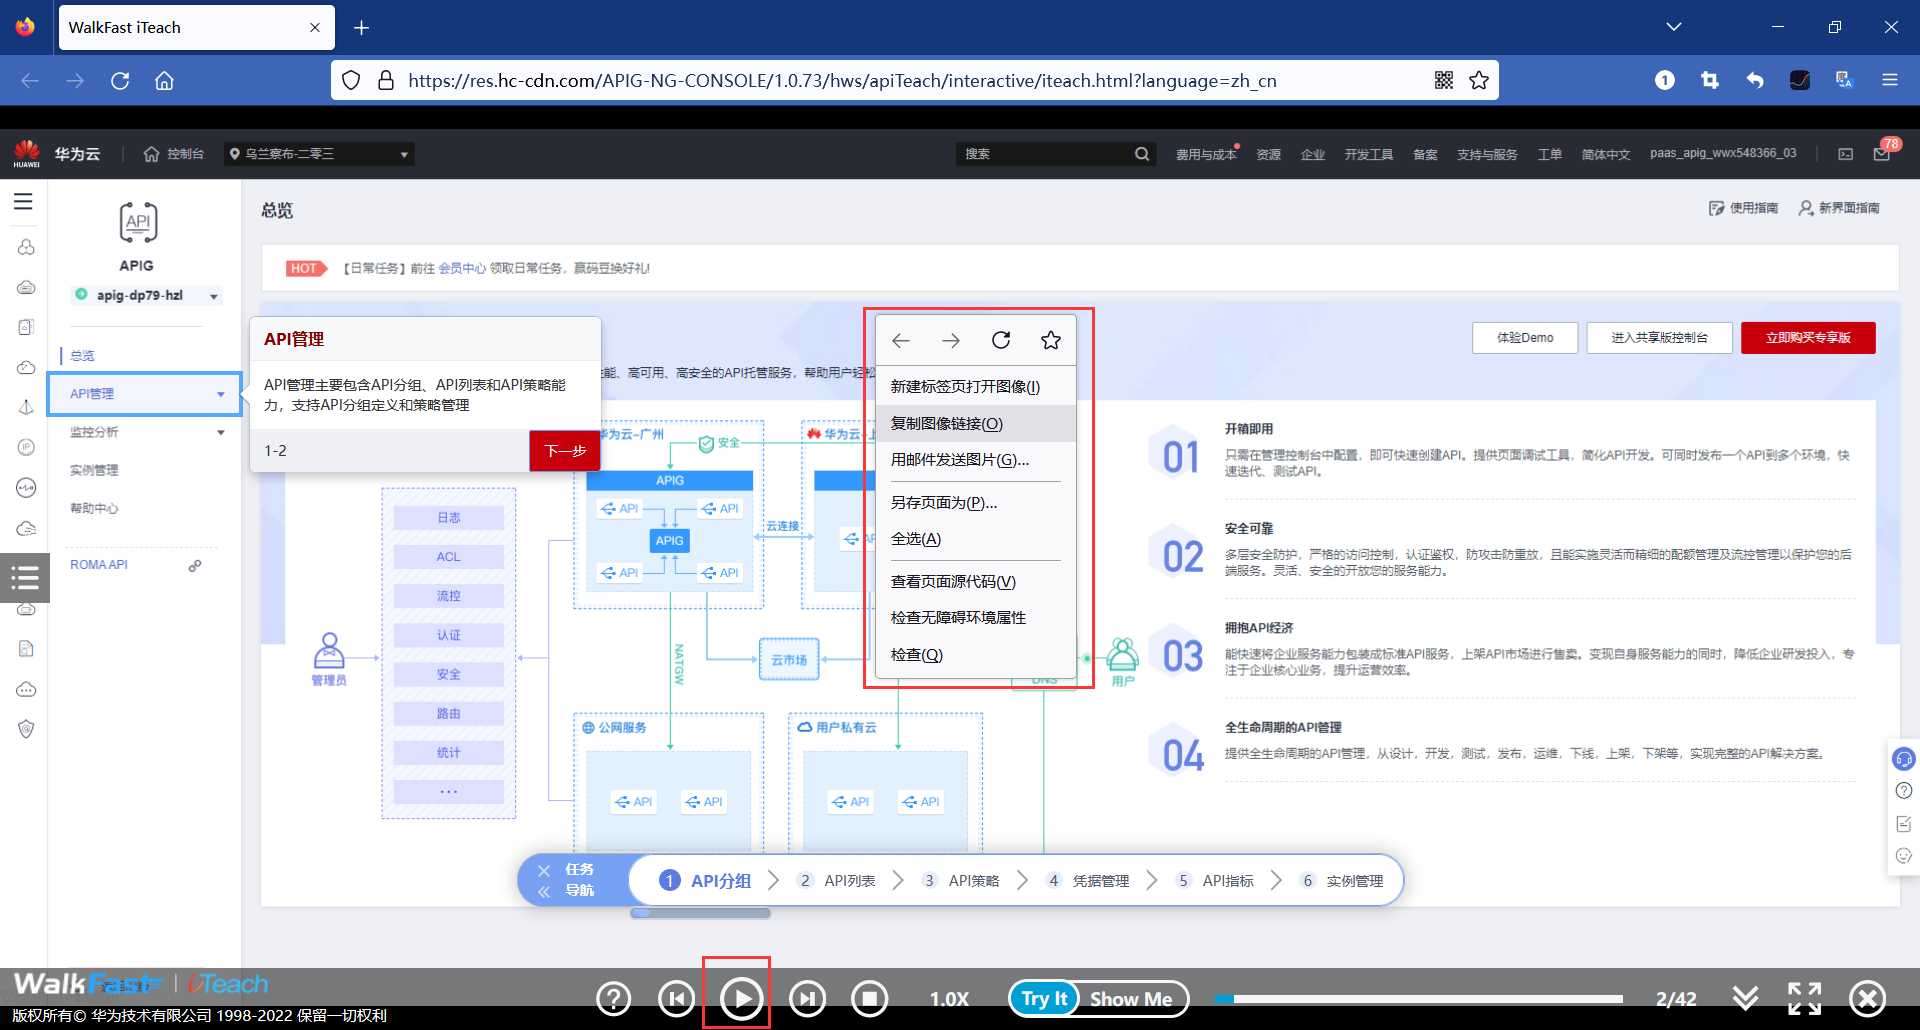Stop the iTeach tutorial playback
The height and width of the screenshot is (1030, 1920).
coord(870,998)
